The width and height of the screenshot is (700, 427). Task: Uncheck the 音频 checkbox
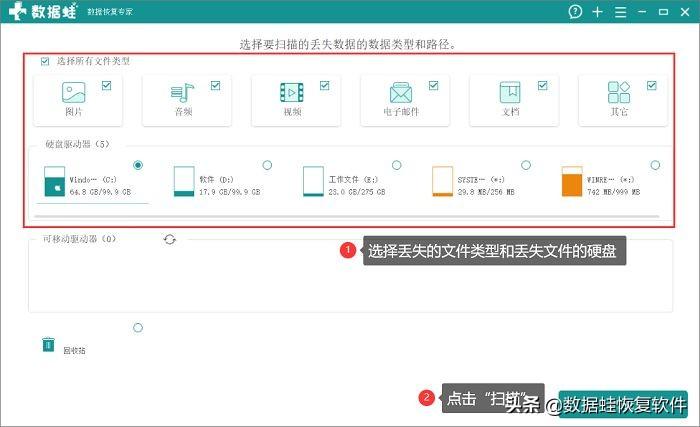[216, 85]
